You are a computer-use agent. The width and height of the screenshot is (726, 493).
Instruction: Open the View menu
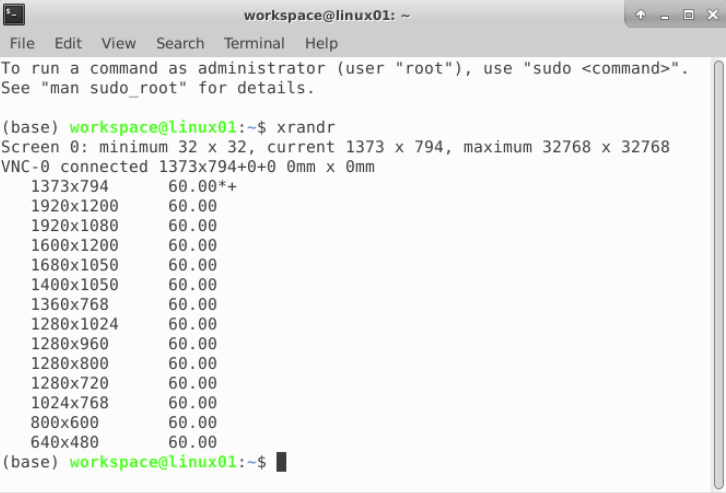click(x=118, y=44)
